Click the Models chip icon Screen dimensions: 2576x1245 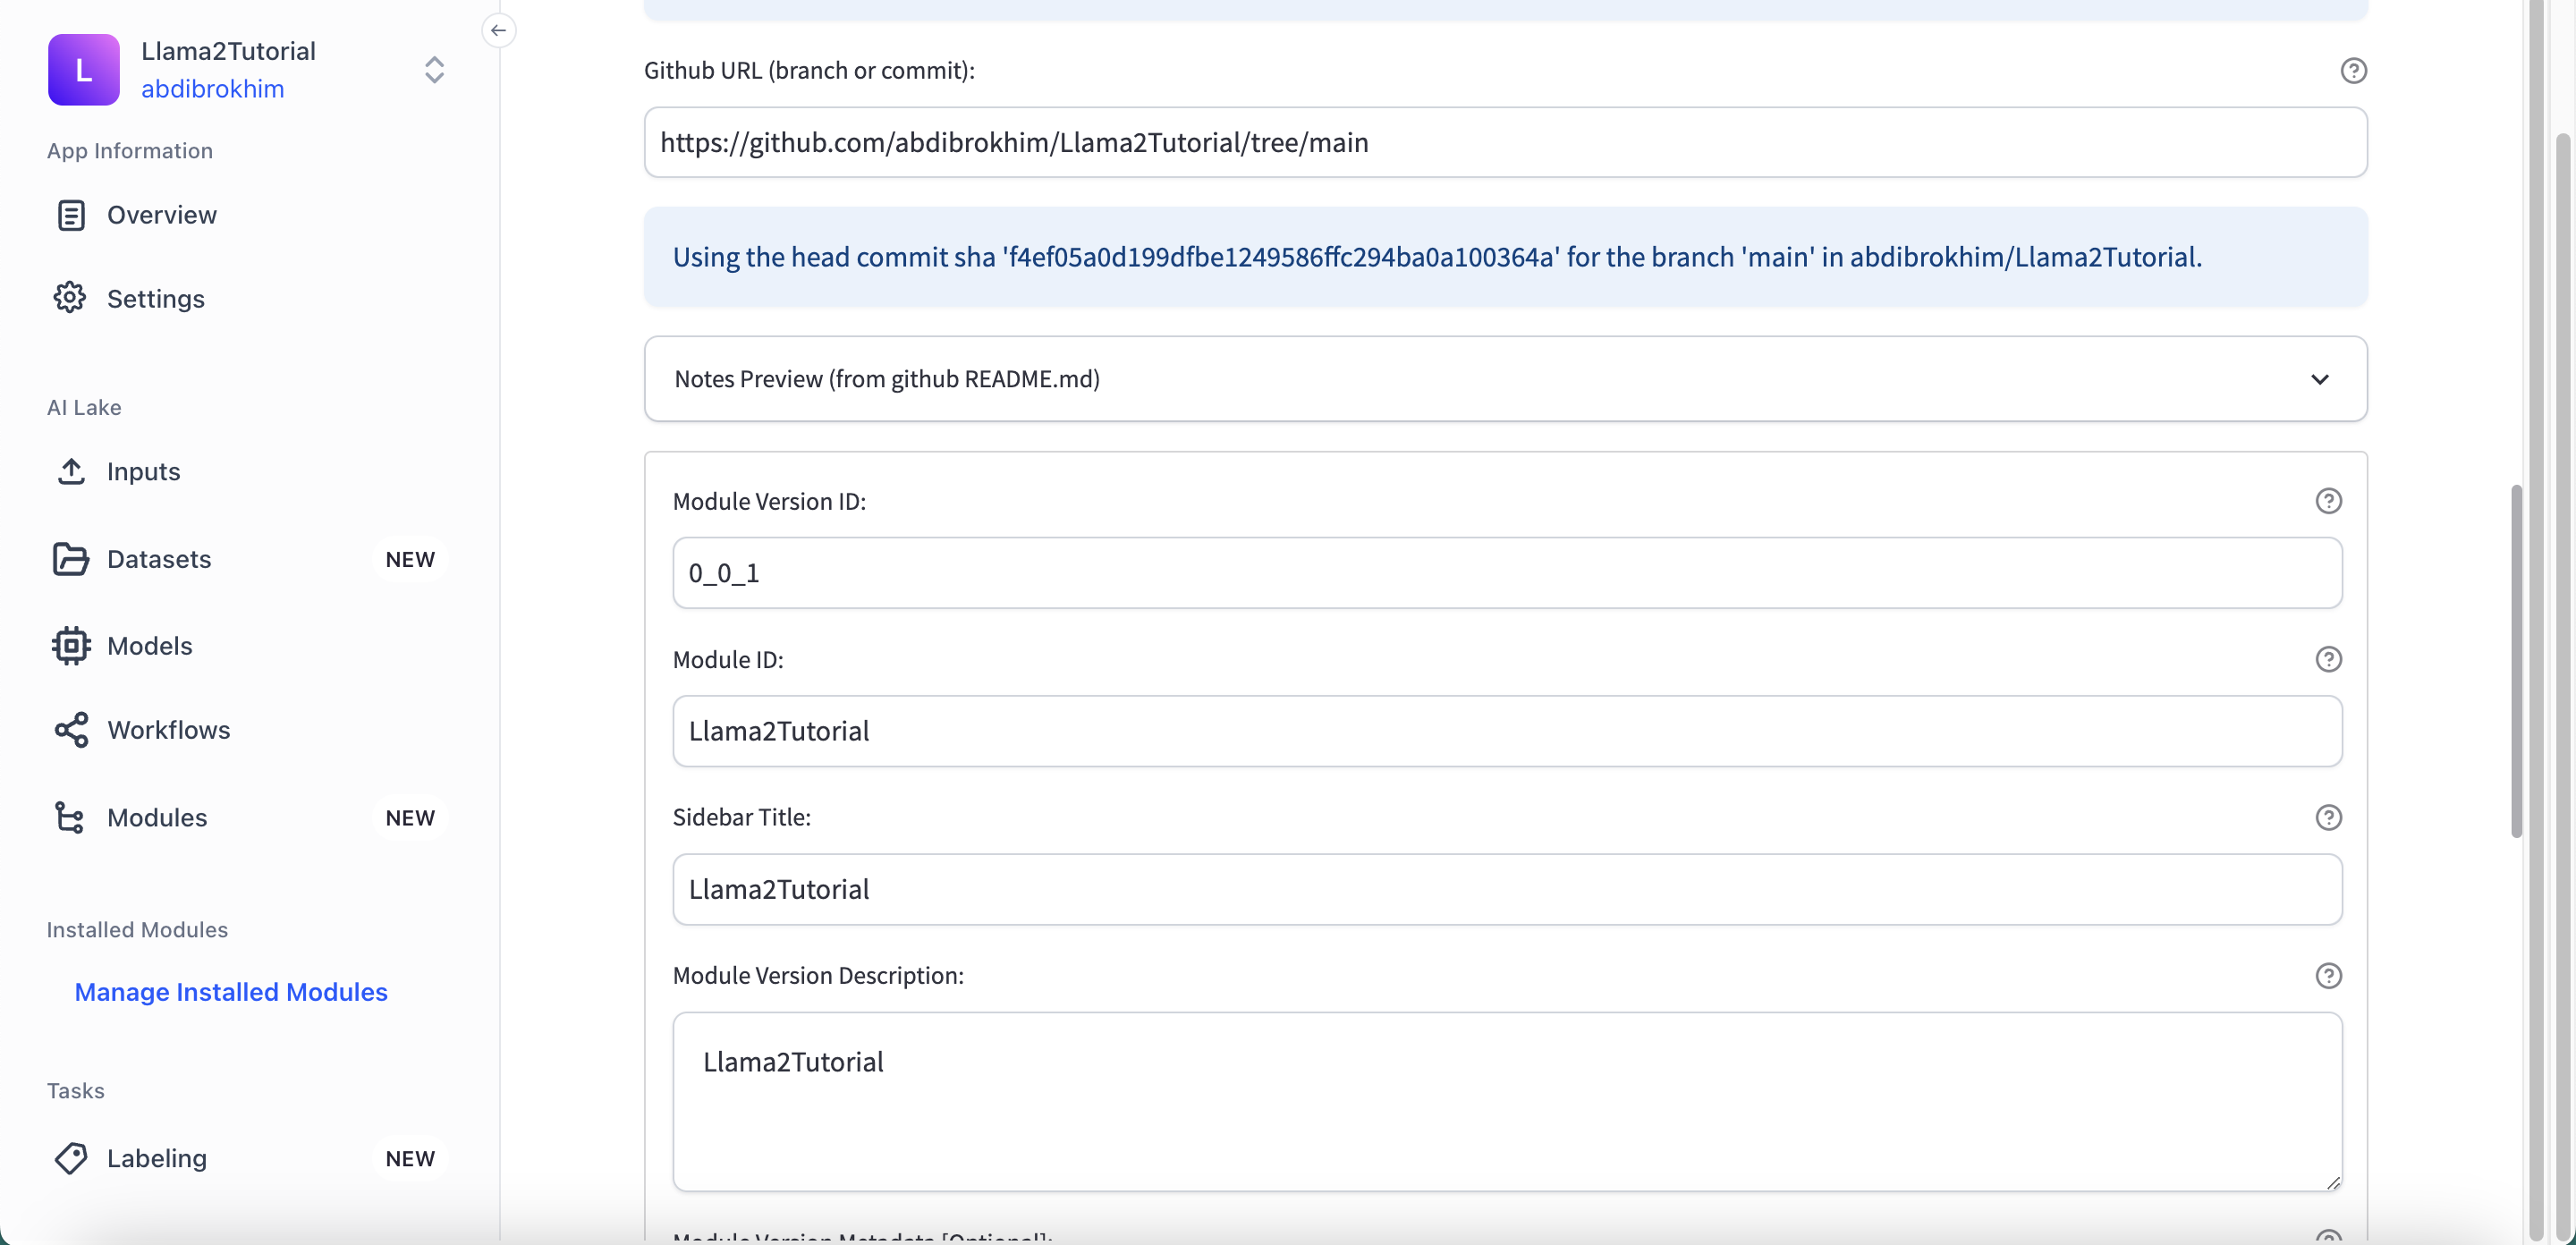[x=71, y=646]
